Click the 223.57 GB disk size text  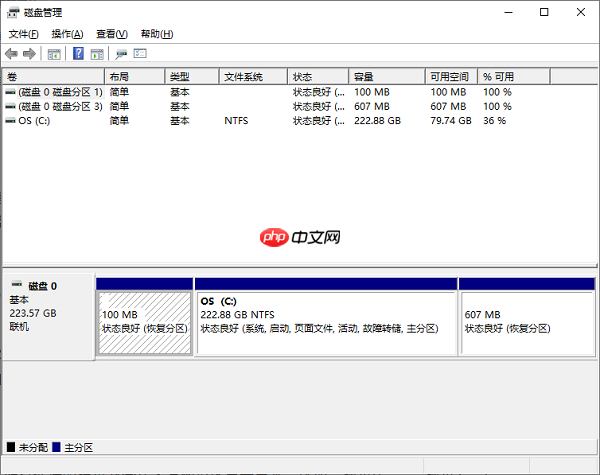click(33, 313)
